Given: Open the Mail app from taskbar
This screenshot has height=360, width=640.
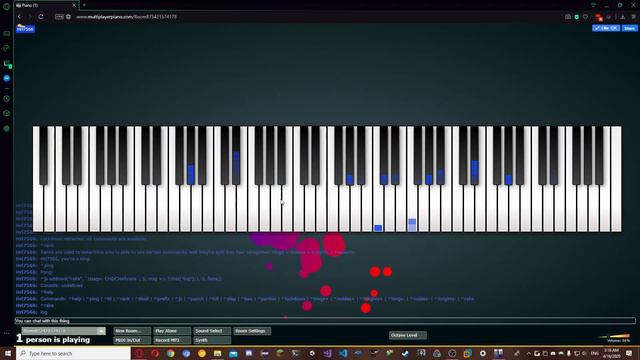Looking at the screenshot, I should pos(233,353).
